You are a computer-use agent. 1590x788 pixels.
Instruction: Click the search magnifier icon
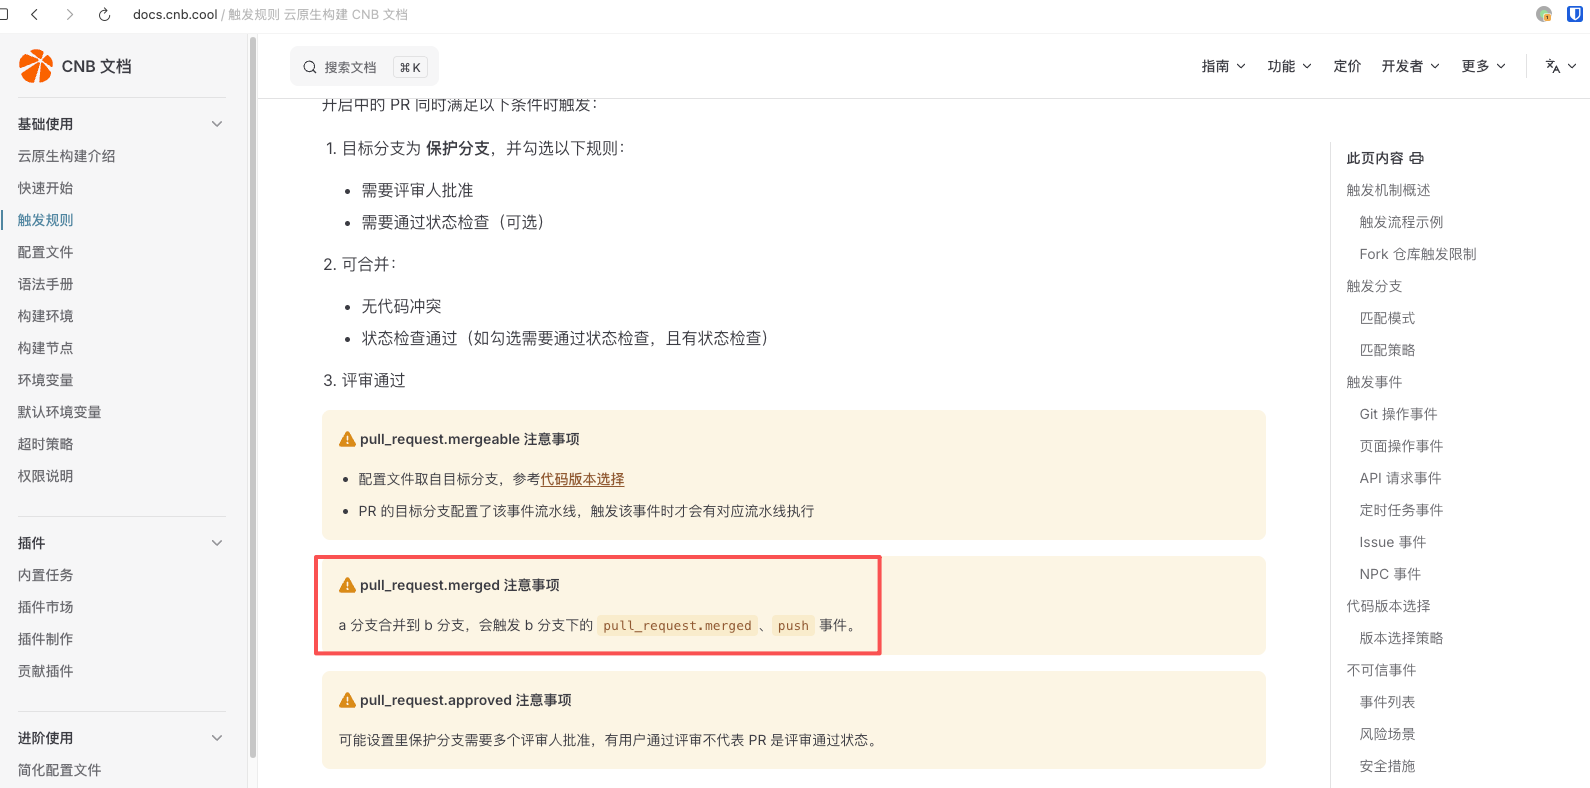pyautogui.click(x=310, y=67)
